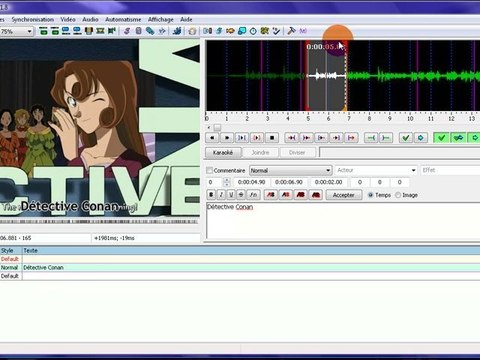The height and width of the screenshot is (360, 480).
Task: Jump video to start of subtitle icon
Action: point(44,31)
